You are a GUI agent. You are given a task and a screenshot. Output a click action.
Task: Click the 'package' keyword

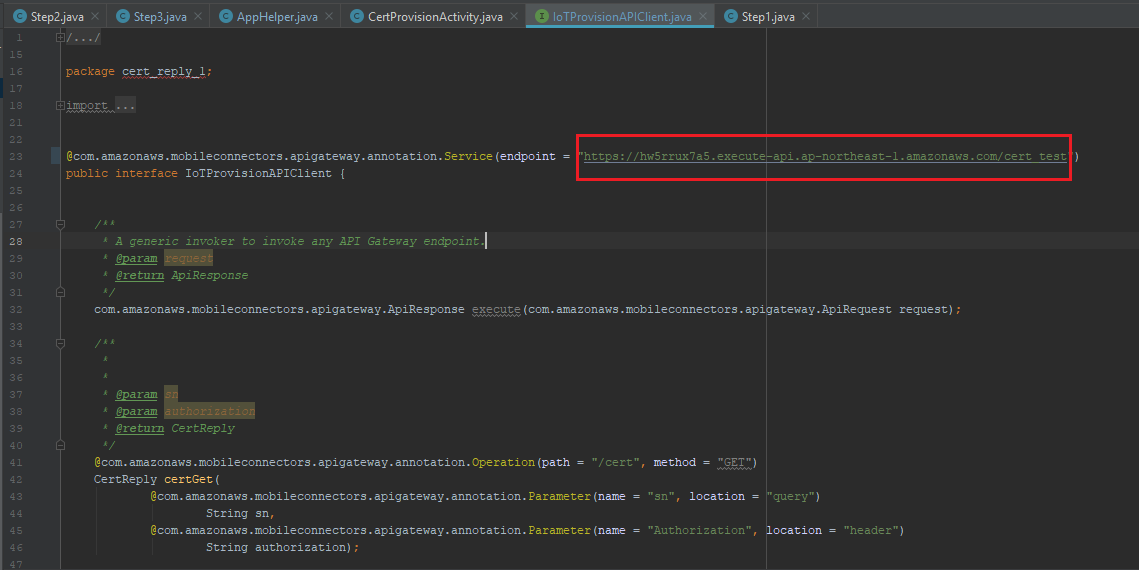point(90,71)
